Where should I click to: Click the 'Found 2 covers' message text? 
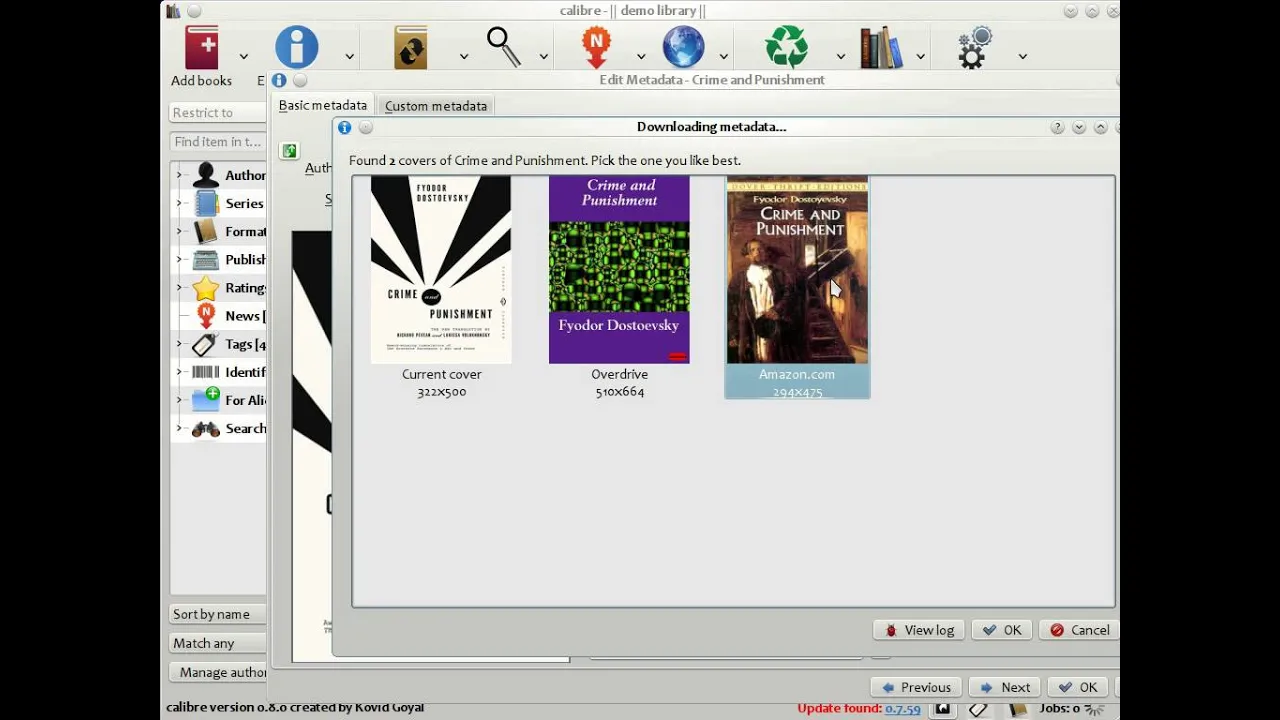coord(545,160)
